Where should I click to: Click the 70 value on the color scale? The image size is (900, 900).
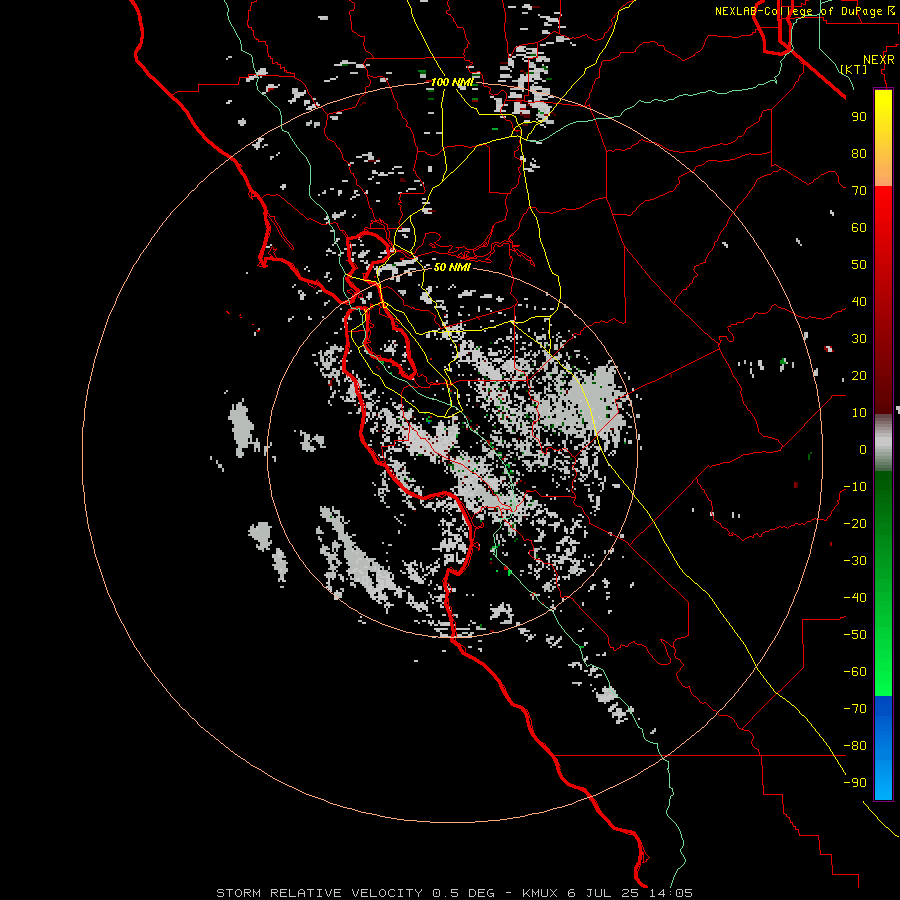[859, 191]
